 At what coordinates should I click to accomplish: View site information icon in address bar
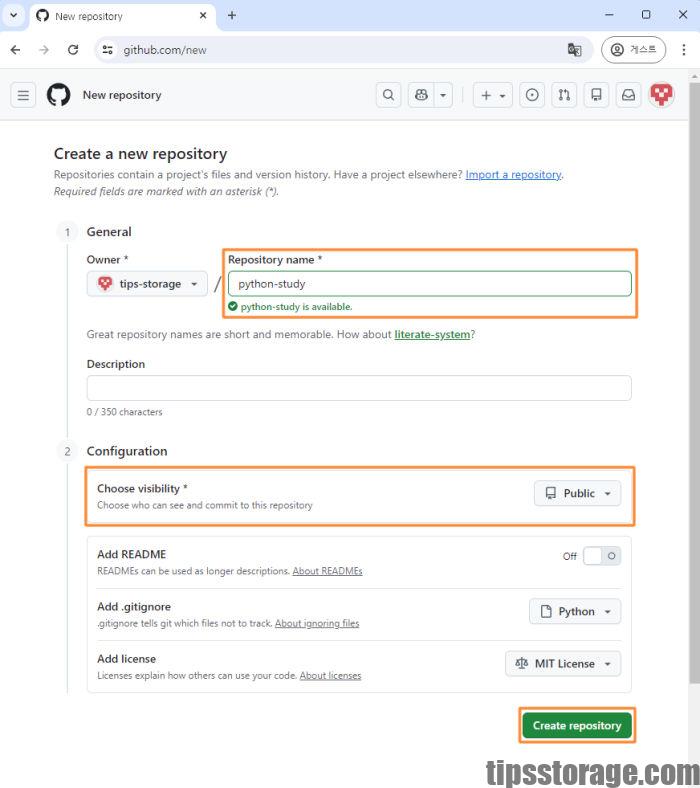tap(108, 50)
